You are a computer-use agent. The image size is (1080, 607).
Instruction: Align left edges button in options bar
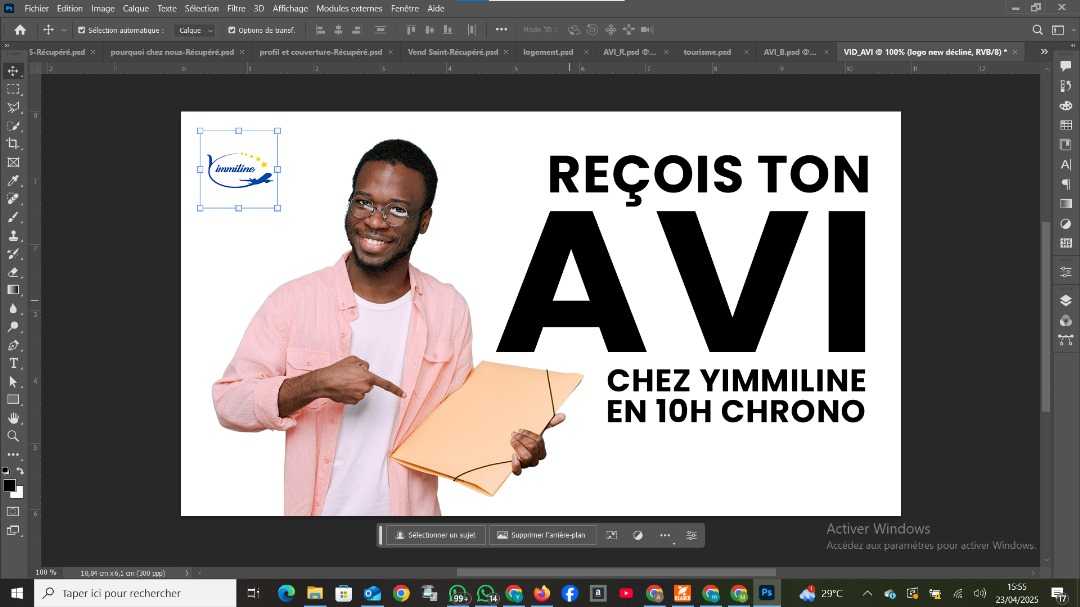pos(320,30)
